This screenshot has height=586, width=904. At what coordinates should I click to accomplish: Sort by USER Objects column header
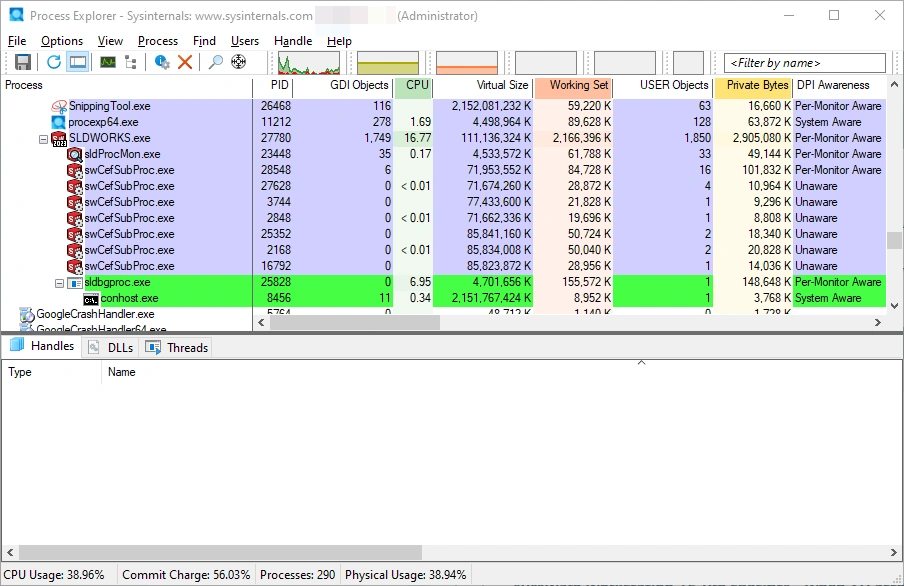(663, 85)
